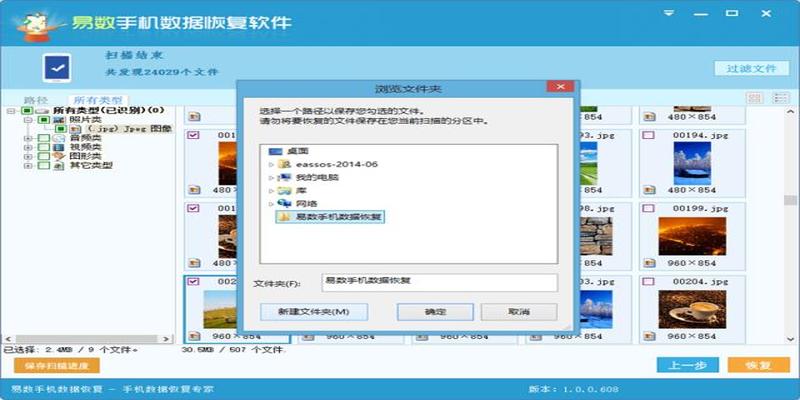The height and width of the screenshot is (400, 800).
Task: Click the file list vertical scrollbar thumb
Action: click(790, 200)
